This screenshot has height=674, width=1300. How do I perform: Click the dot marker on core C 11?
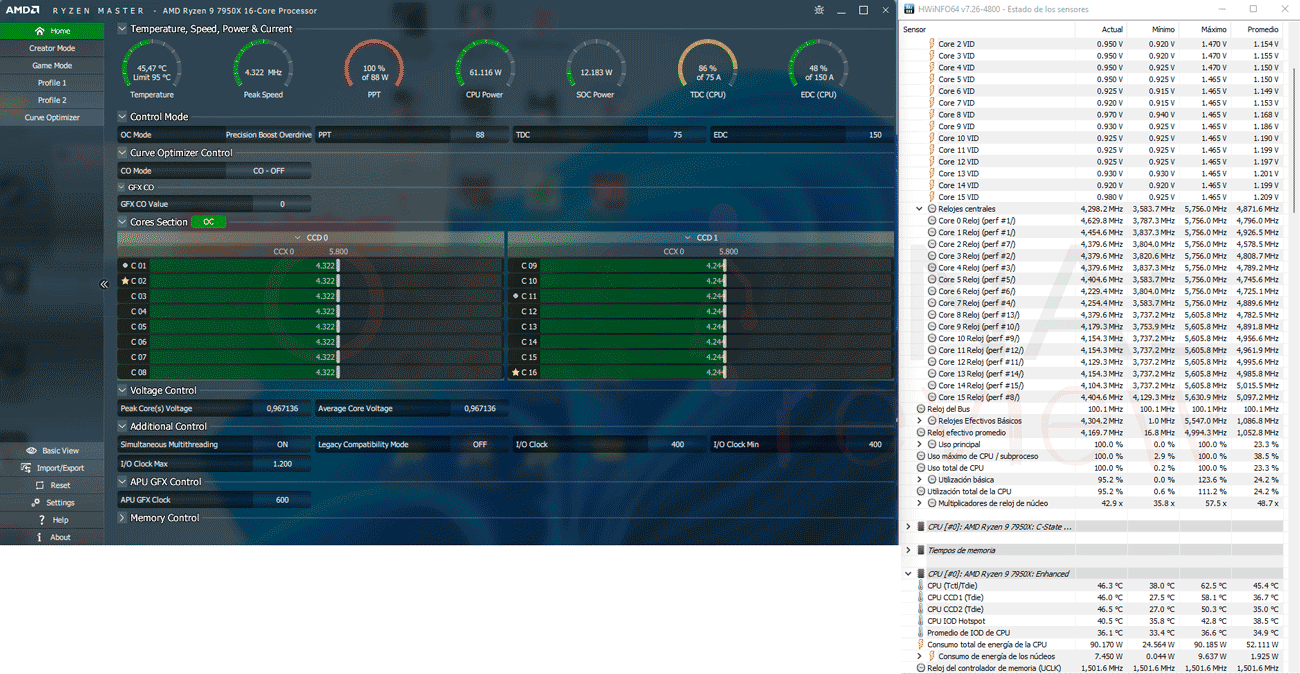pyautogui.click(x=516, y=296)
